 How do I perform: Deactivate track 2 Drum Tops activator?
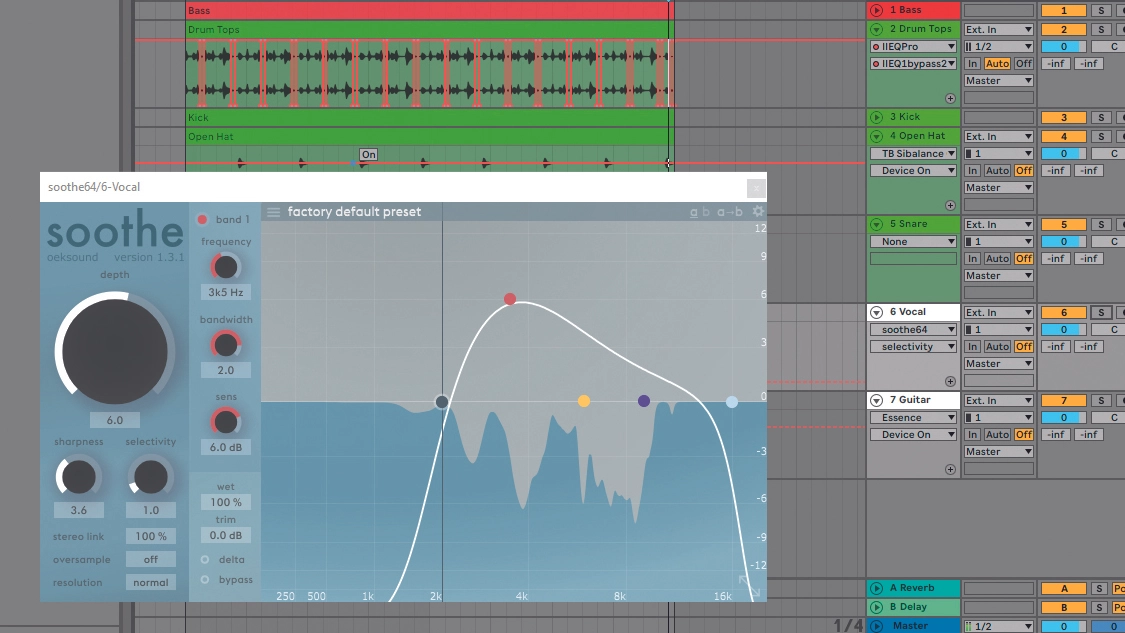[1063, 29]
